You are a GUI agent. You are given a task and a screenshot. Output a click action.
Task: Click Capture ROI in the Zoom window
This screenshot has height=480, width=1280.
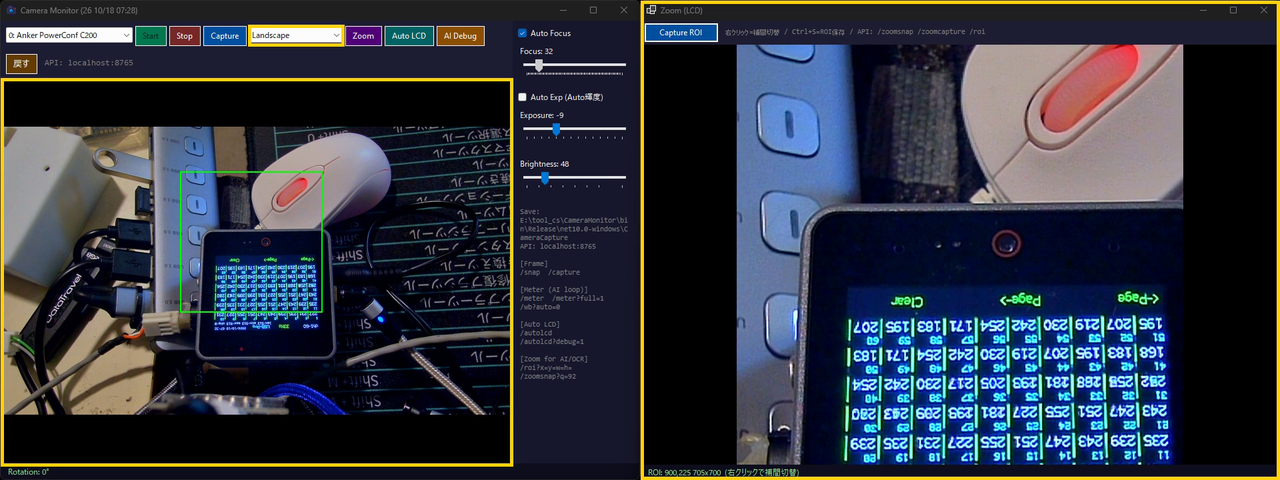(x=681, y=33)
